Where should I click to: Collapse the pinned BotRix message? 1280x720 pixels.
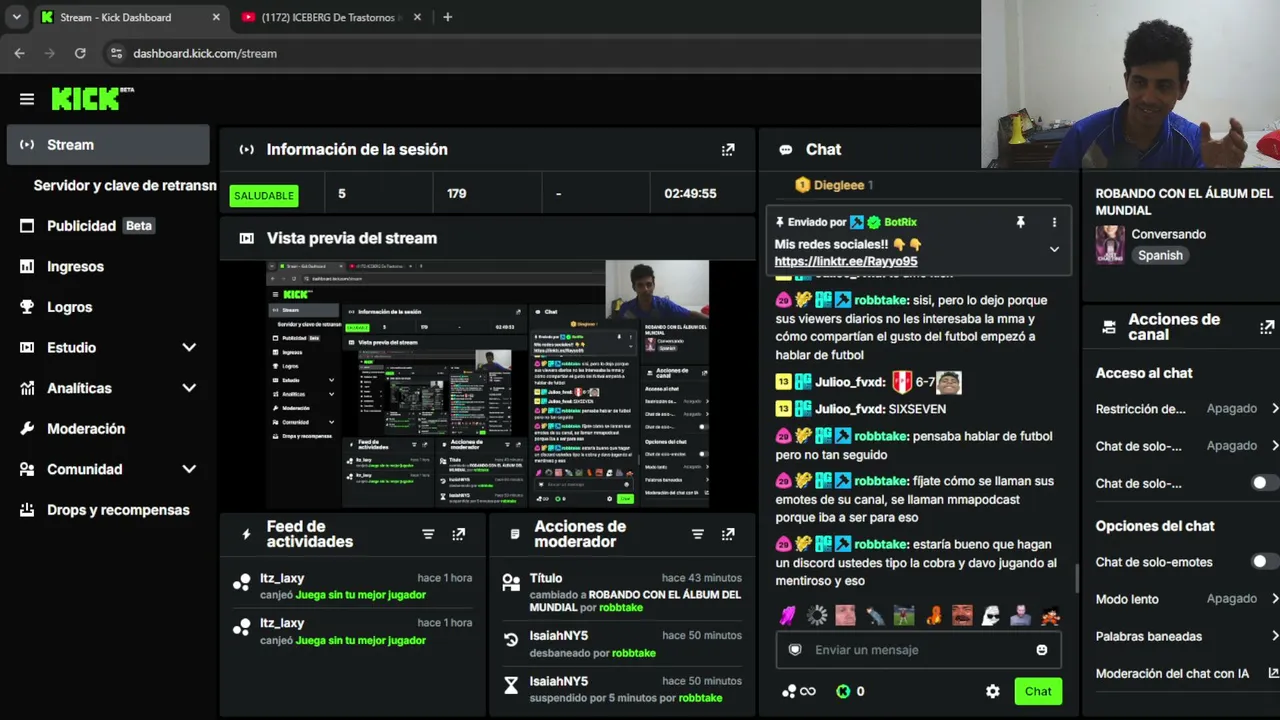[1054, 249]
